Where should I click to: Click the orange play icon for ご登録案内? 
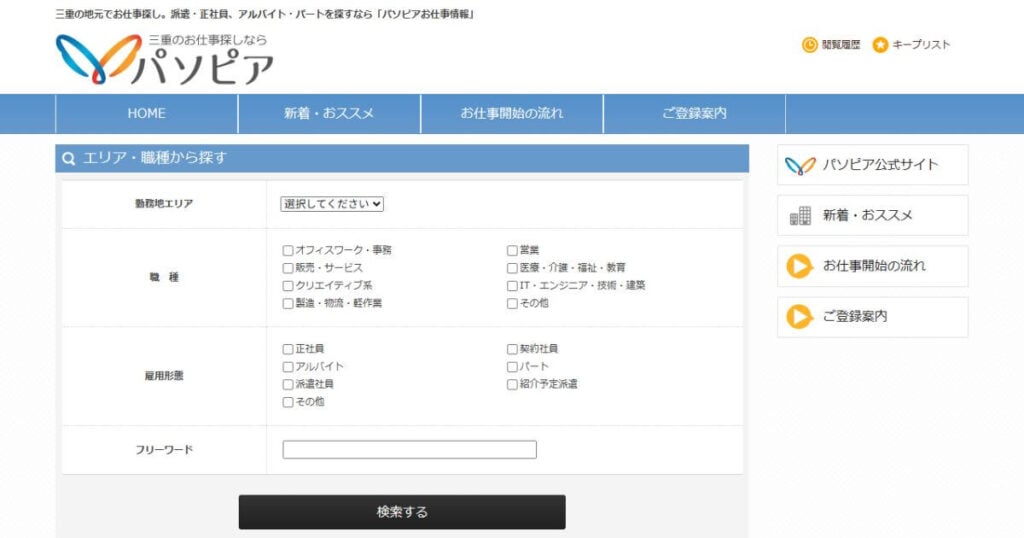[x=800, y=317]
